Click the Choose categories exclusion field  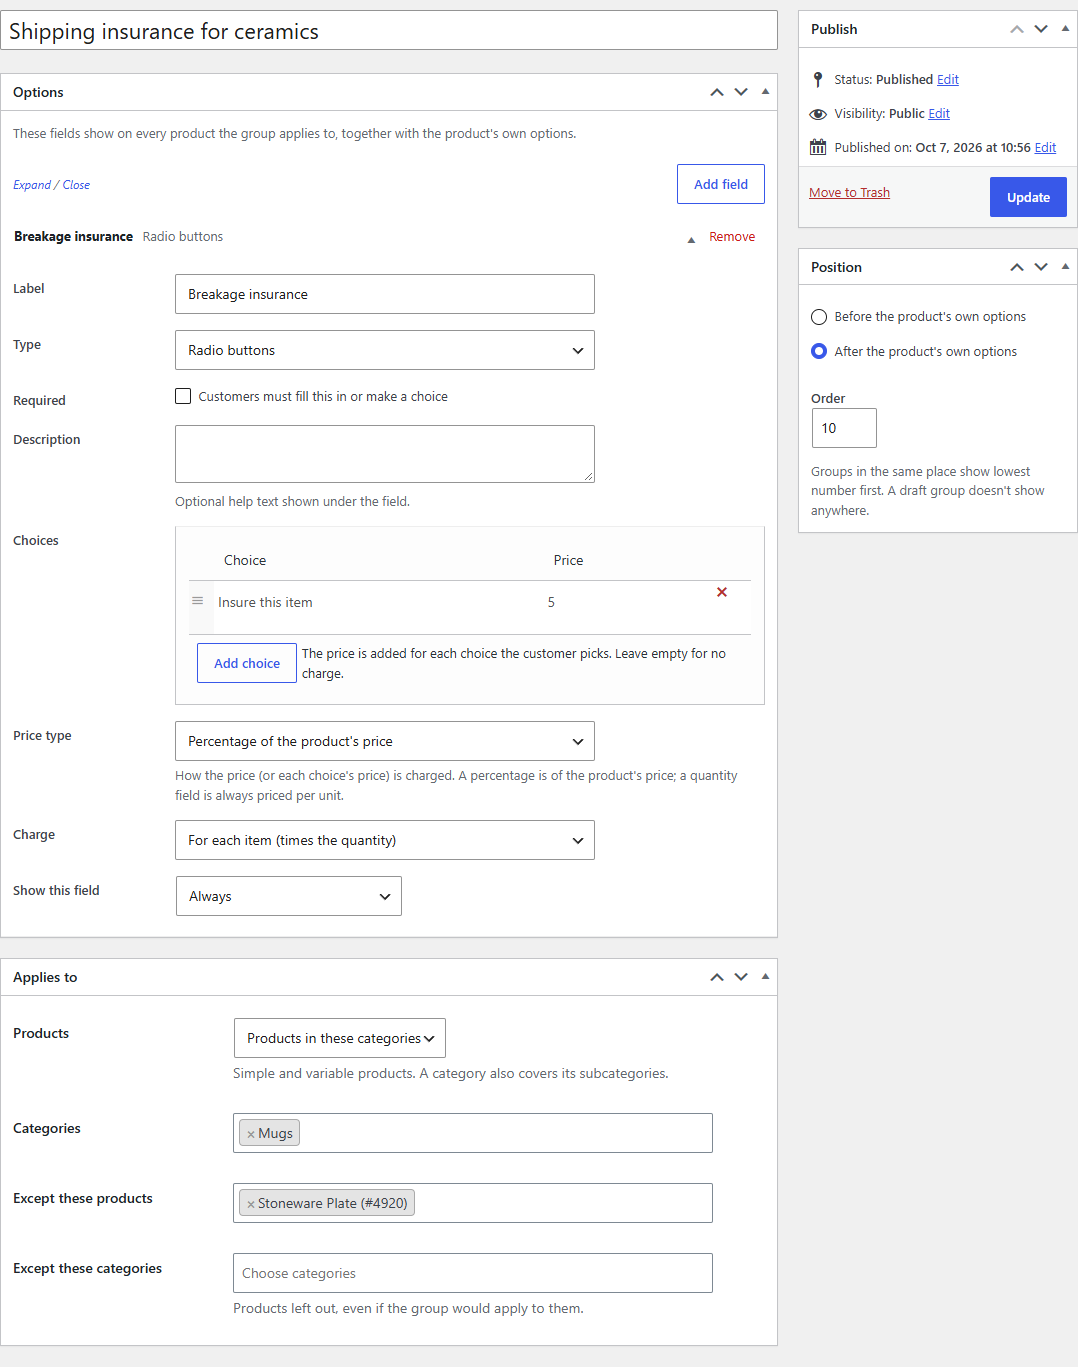pyautogui.click(x=473, y=1273)
